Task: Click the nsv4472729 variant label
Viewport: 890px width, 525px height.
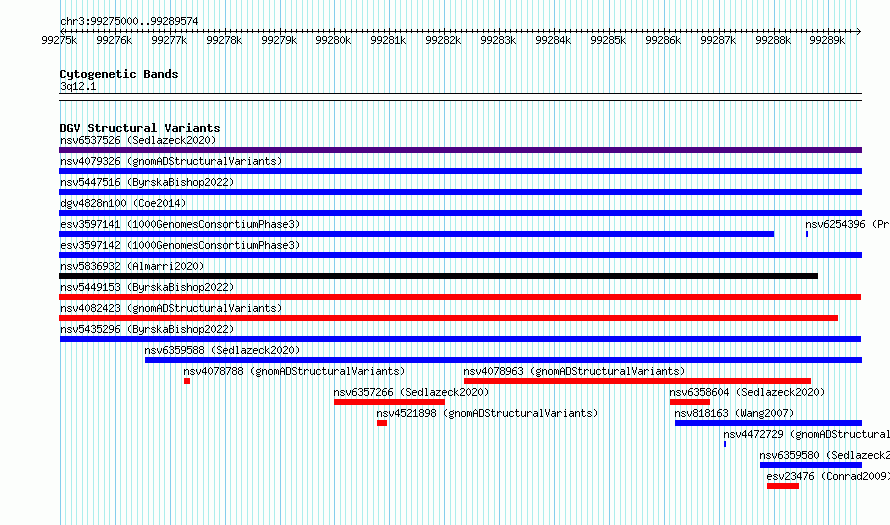Action: [x=807, y=434]
